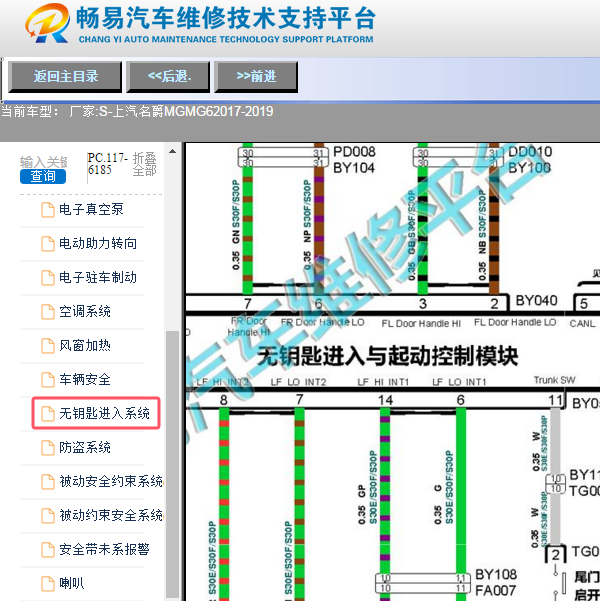Image resolution: width=600 pixels, height=601 pixels.
Task: Click the sidebar vertical scrollbar thumb
Action: tap(173, 464)
